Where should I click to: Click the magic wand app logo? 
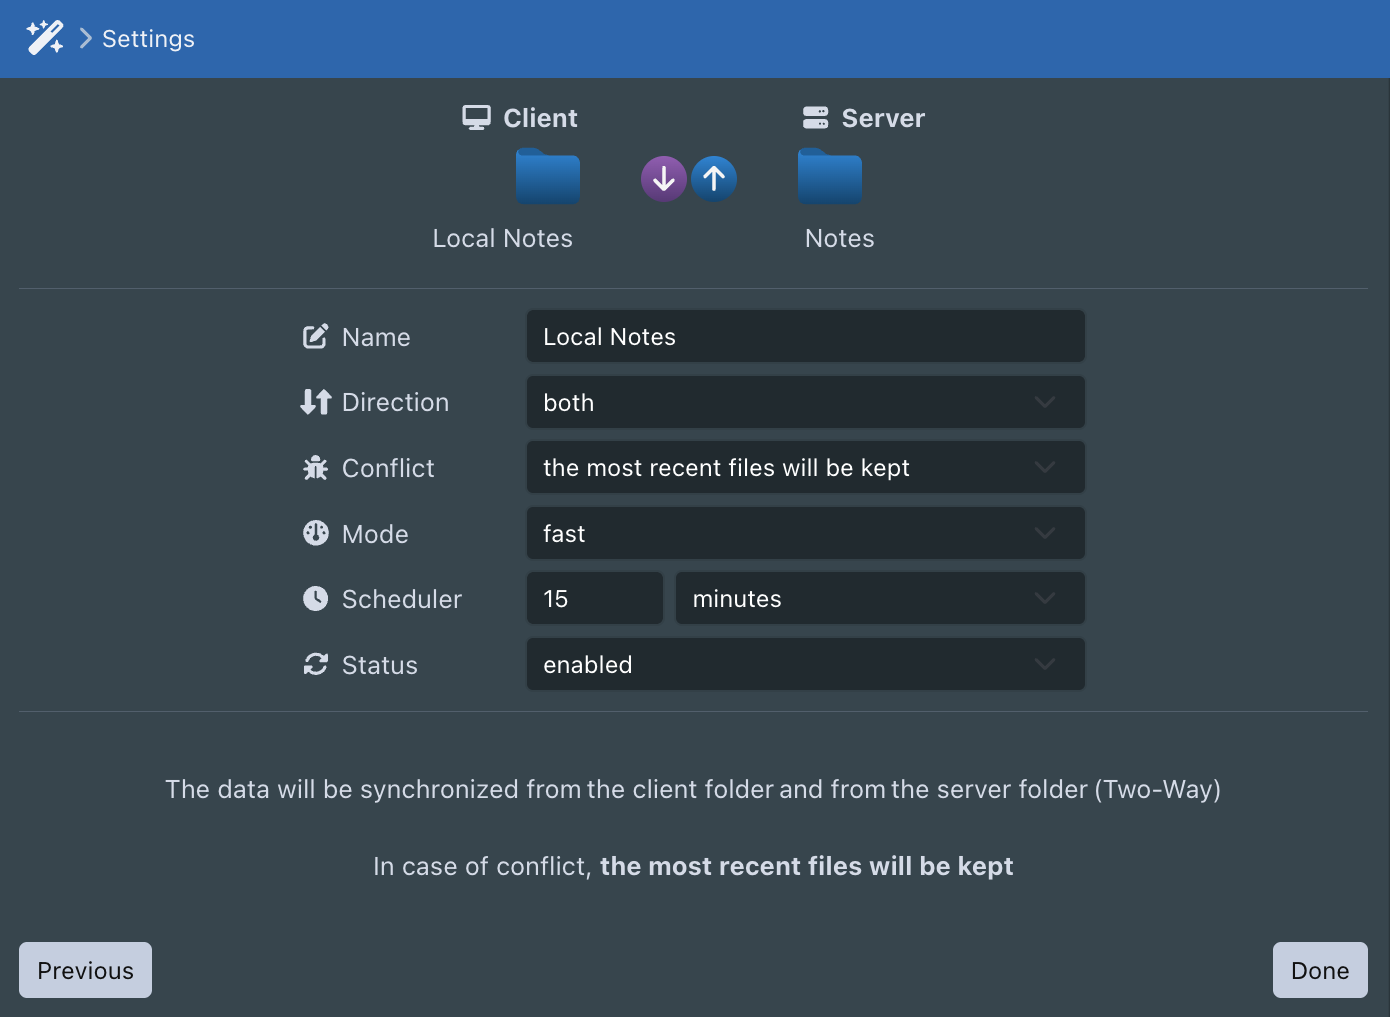(x=44, y=38)
